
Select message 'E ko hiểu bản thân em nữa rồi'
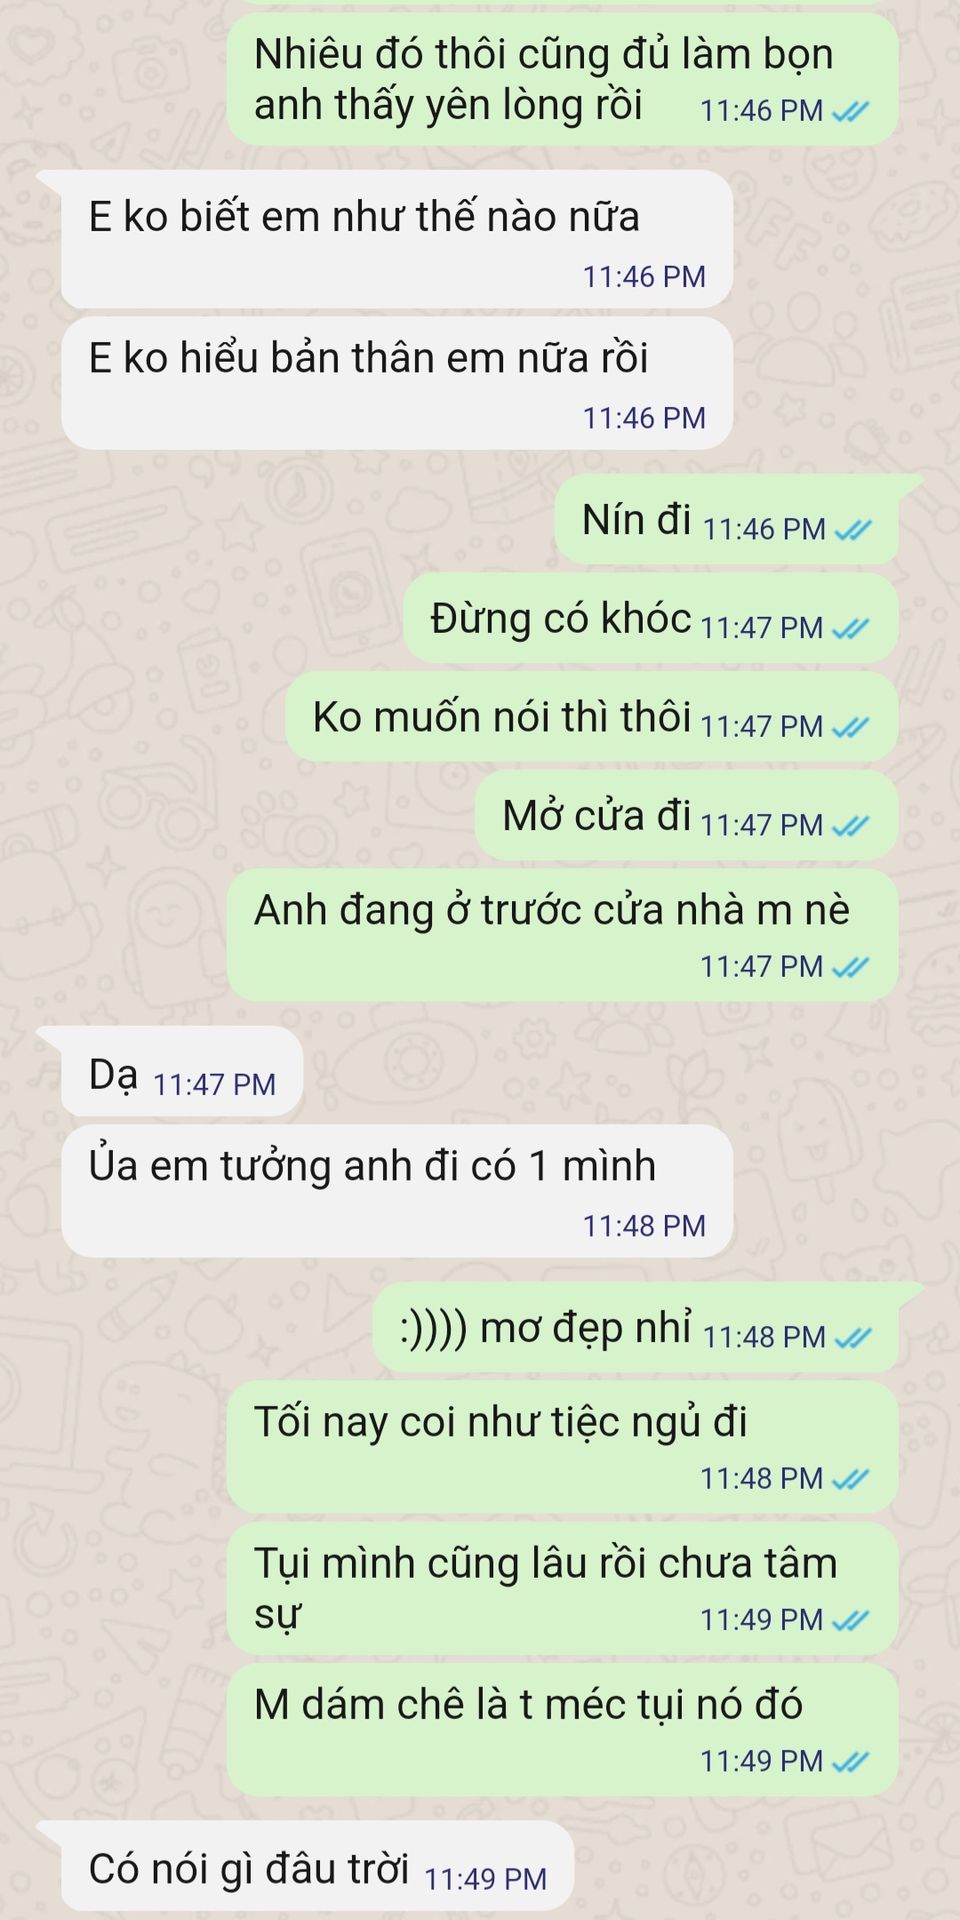[397, 383]
